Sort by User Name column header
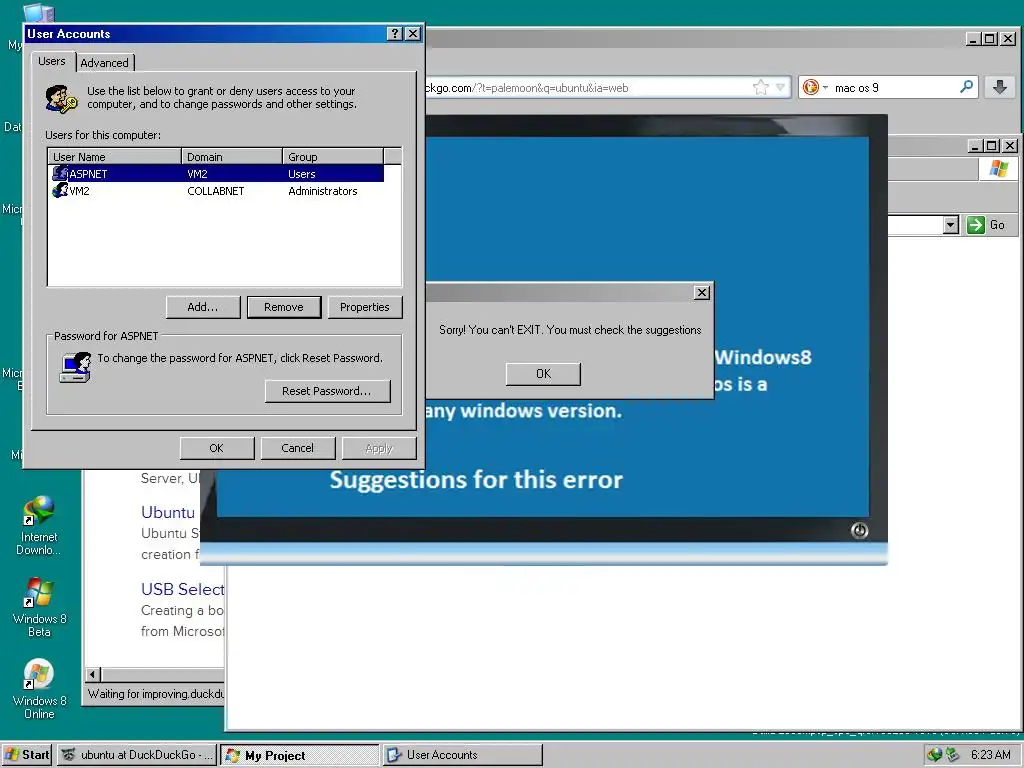 [x=115, y=157]
